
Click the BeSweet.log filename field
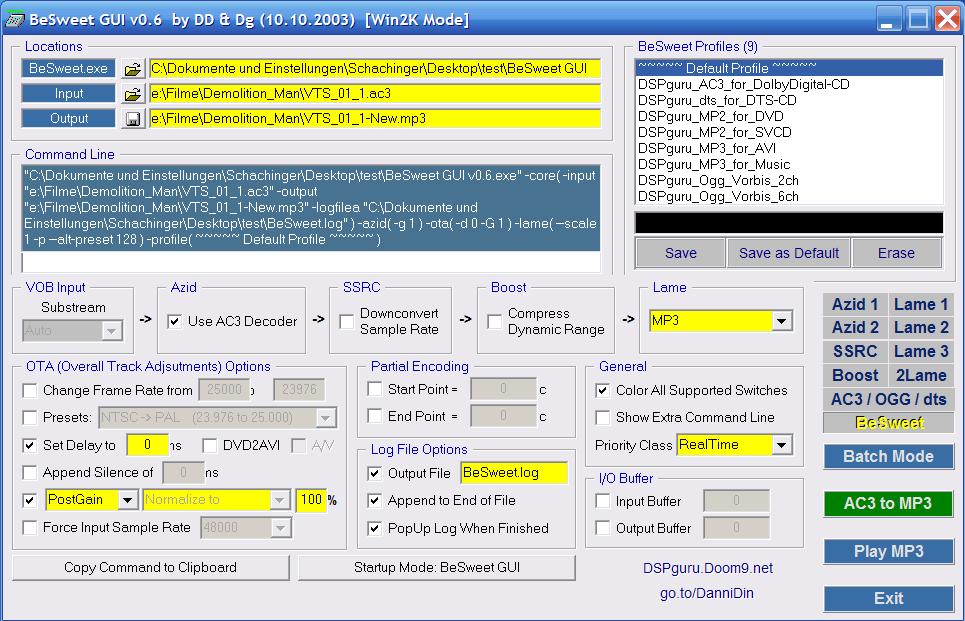coord(514,473)
